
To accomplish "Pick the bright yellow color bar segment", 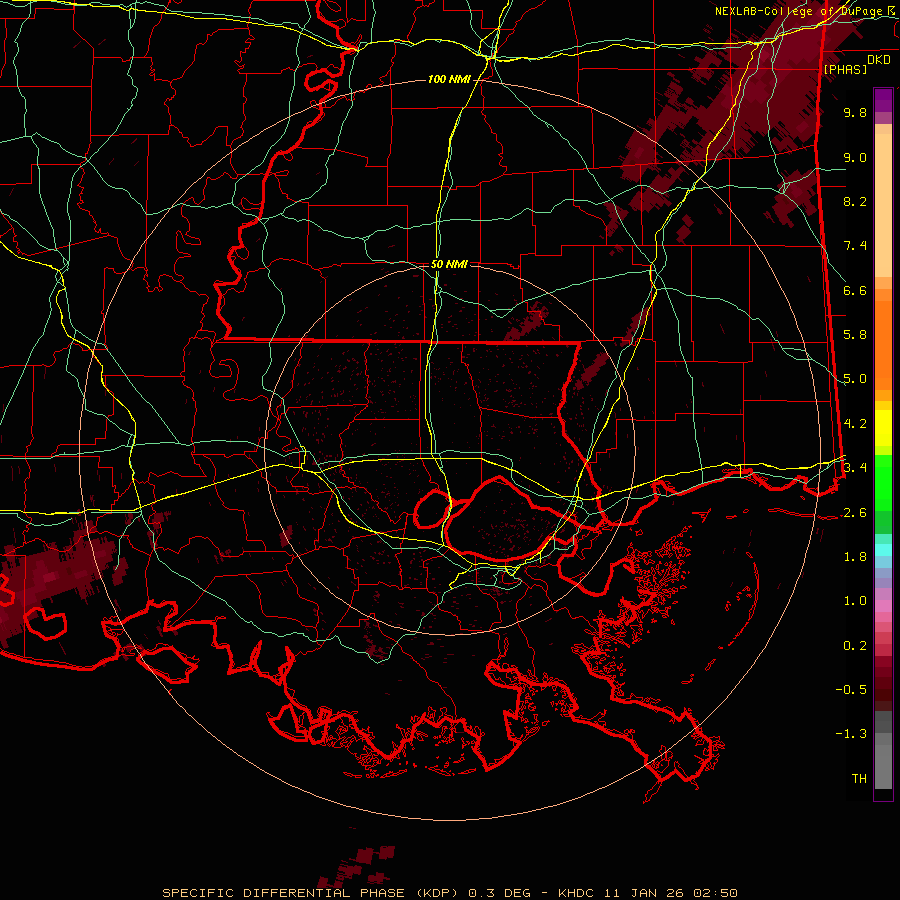I will coord(883,428).
